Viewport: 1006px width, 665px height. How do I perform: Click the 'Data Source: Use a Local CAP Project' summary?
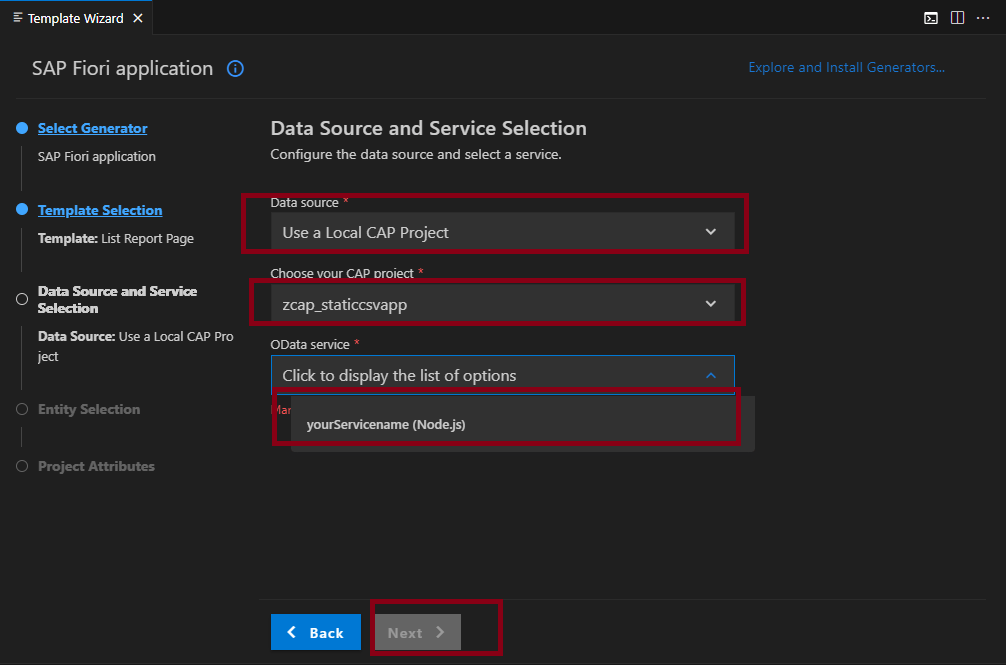click(135, 346)
